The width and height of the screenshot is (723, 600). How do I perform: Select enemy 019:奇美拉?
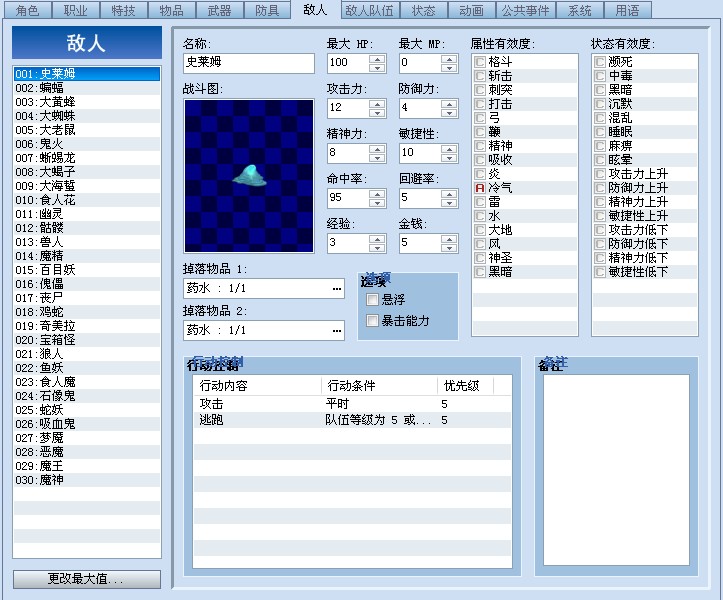87,326
